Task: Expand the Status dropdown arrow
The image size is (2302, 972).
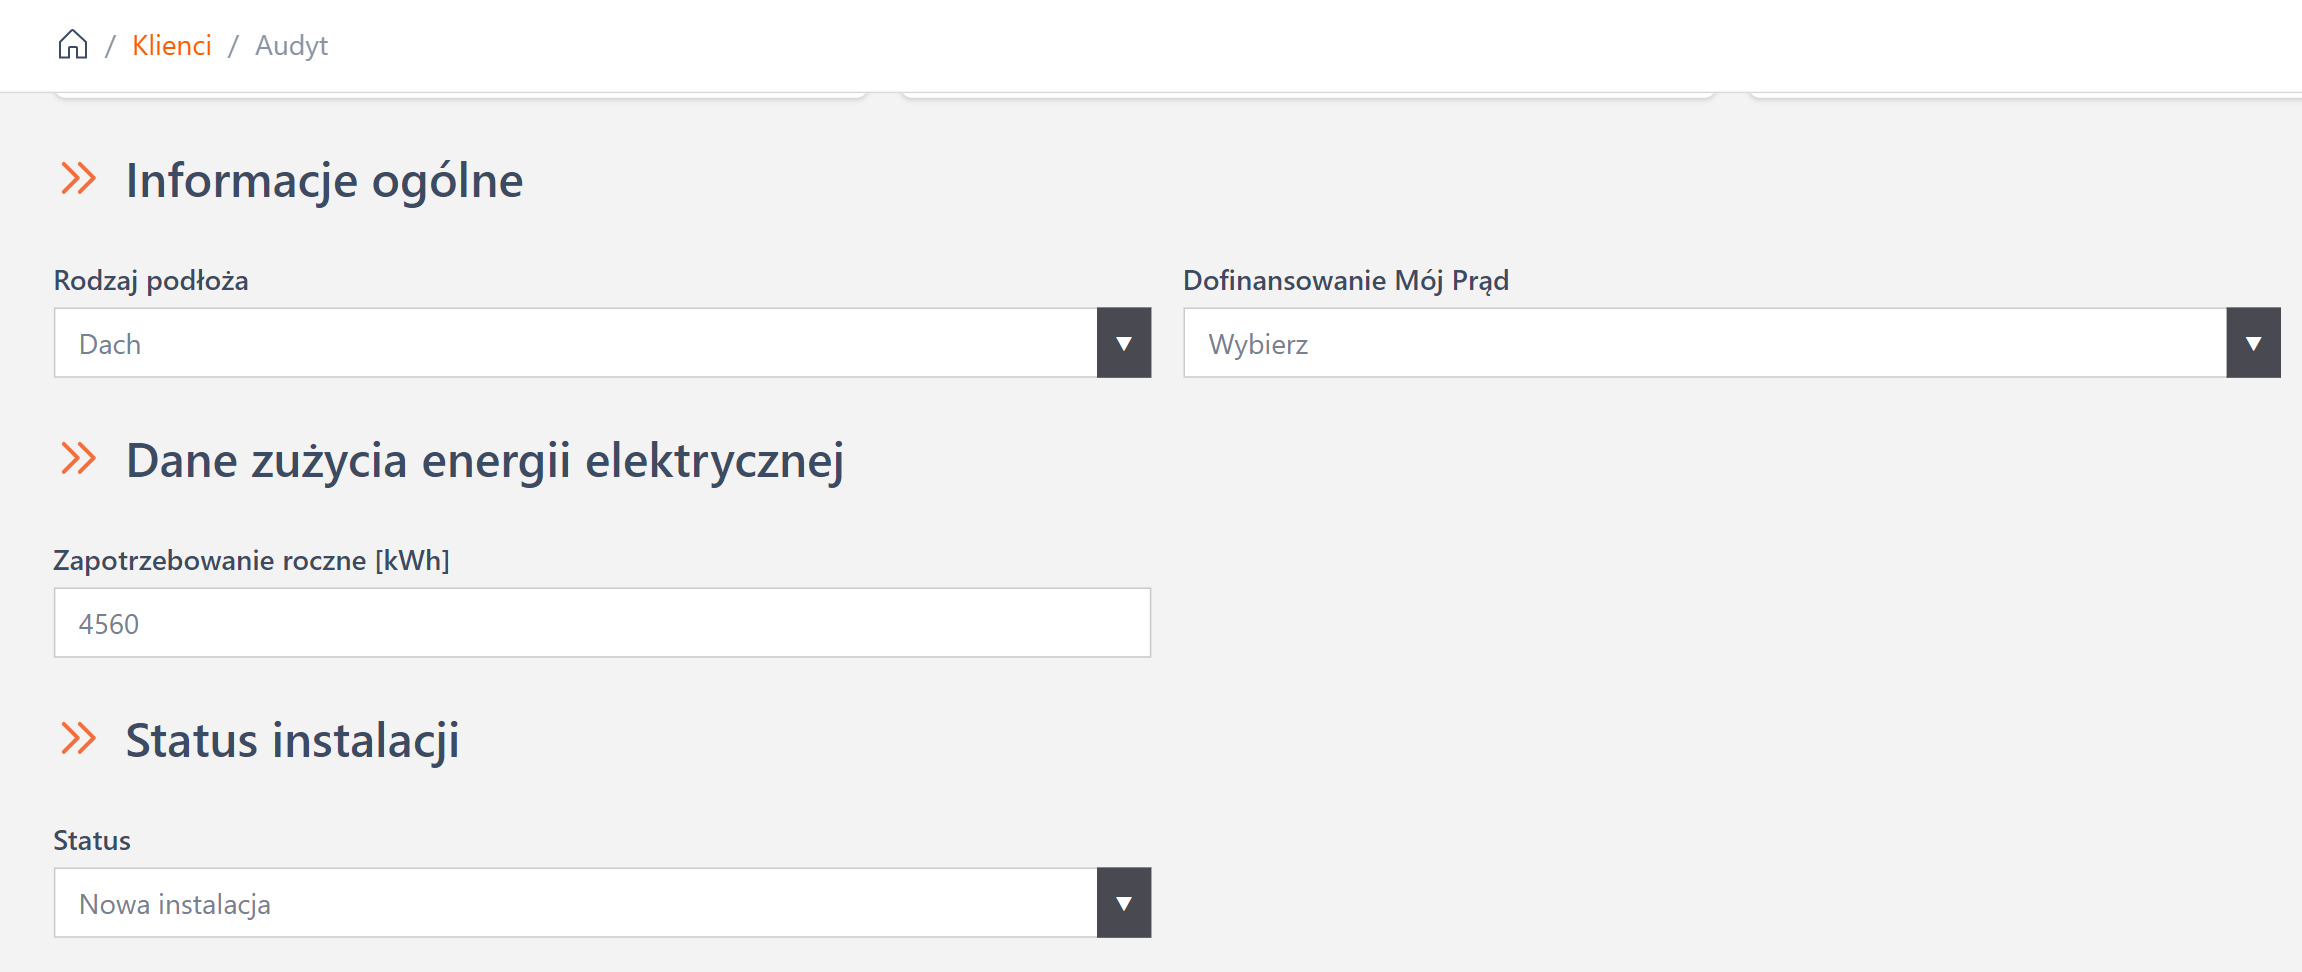Action: (1124, 903)
